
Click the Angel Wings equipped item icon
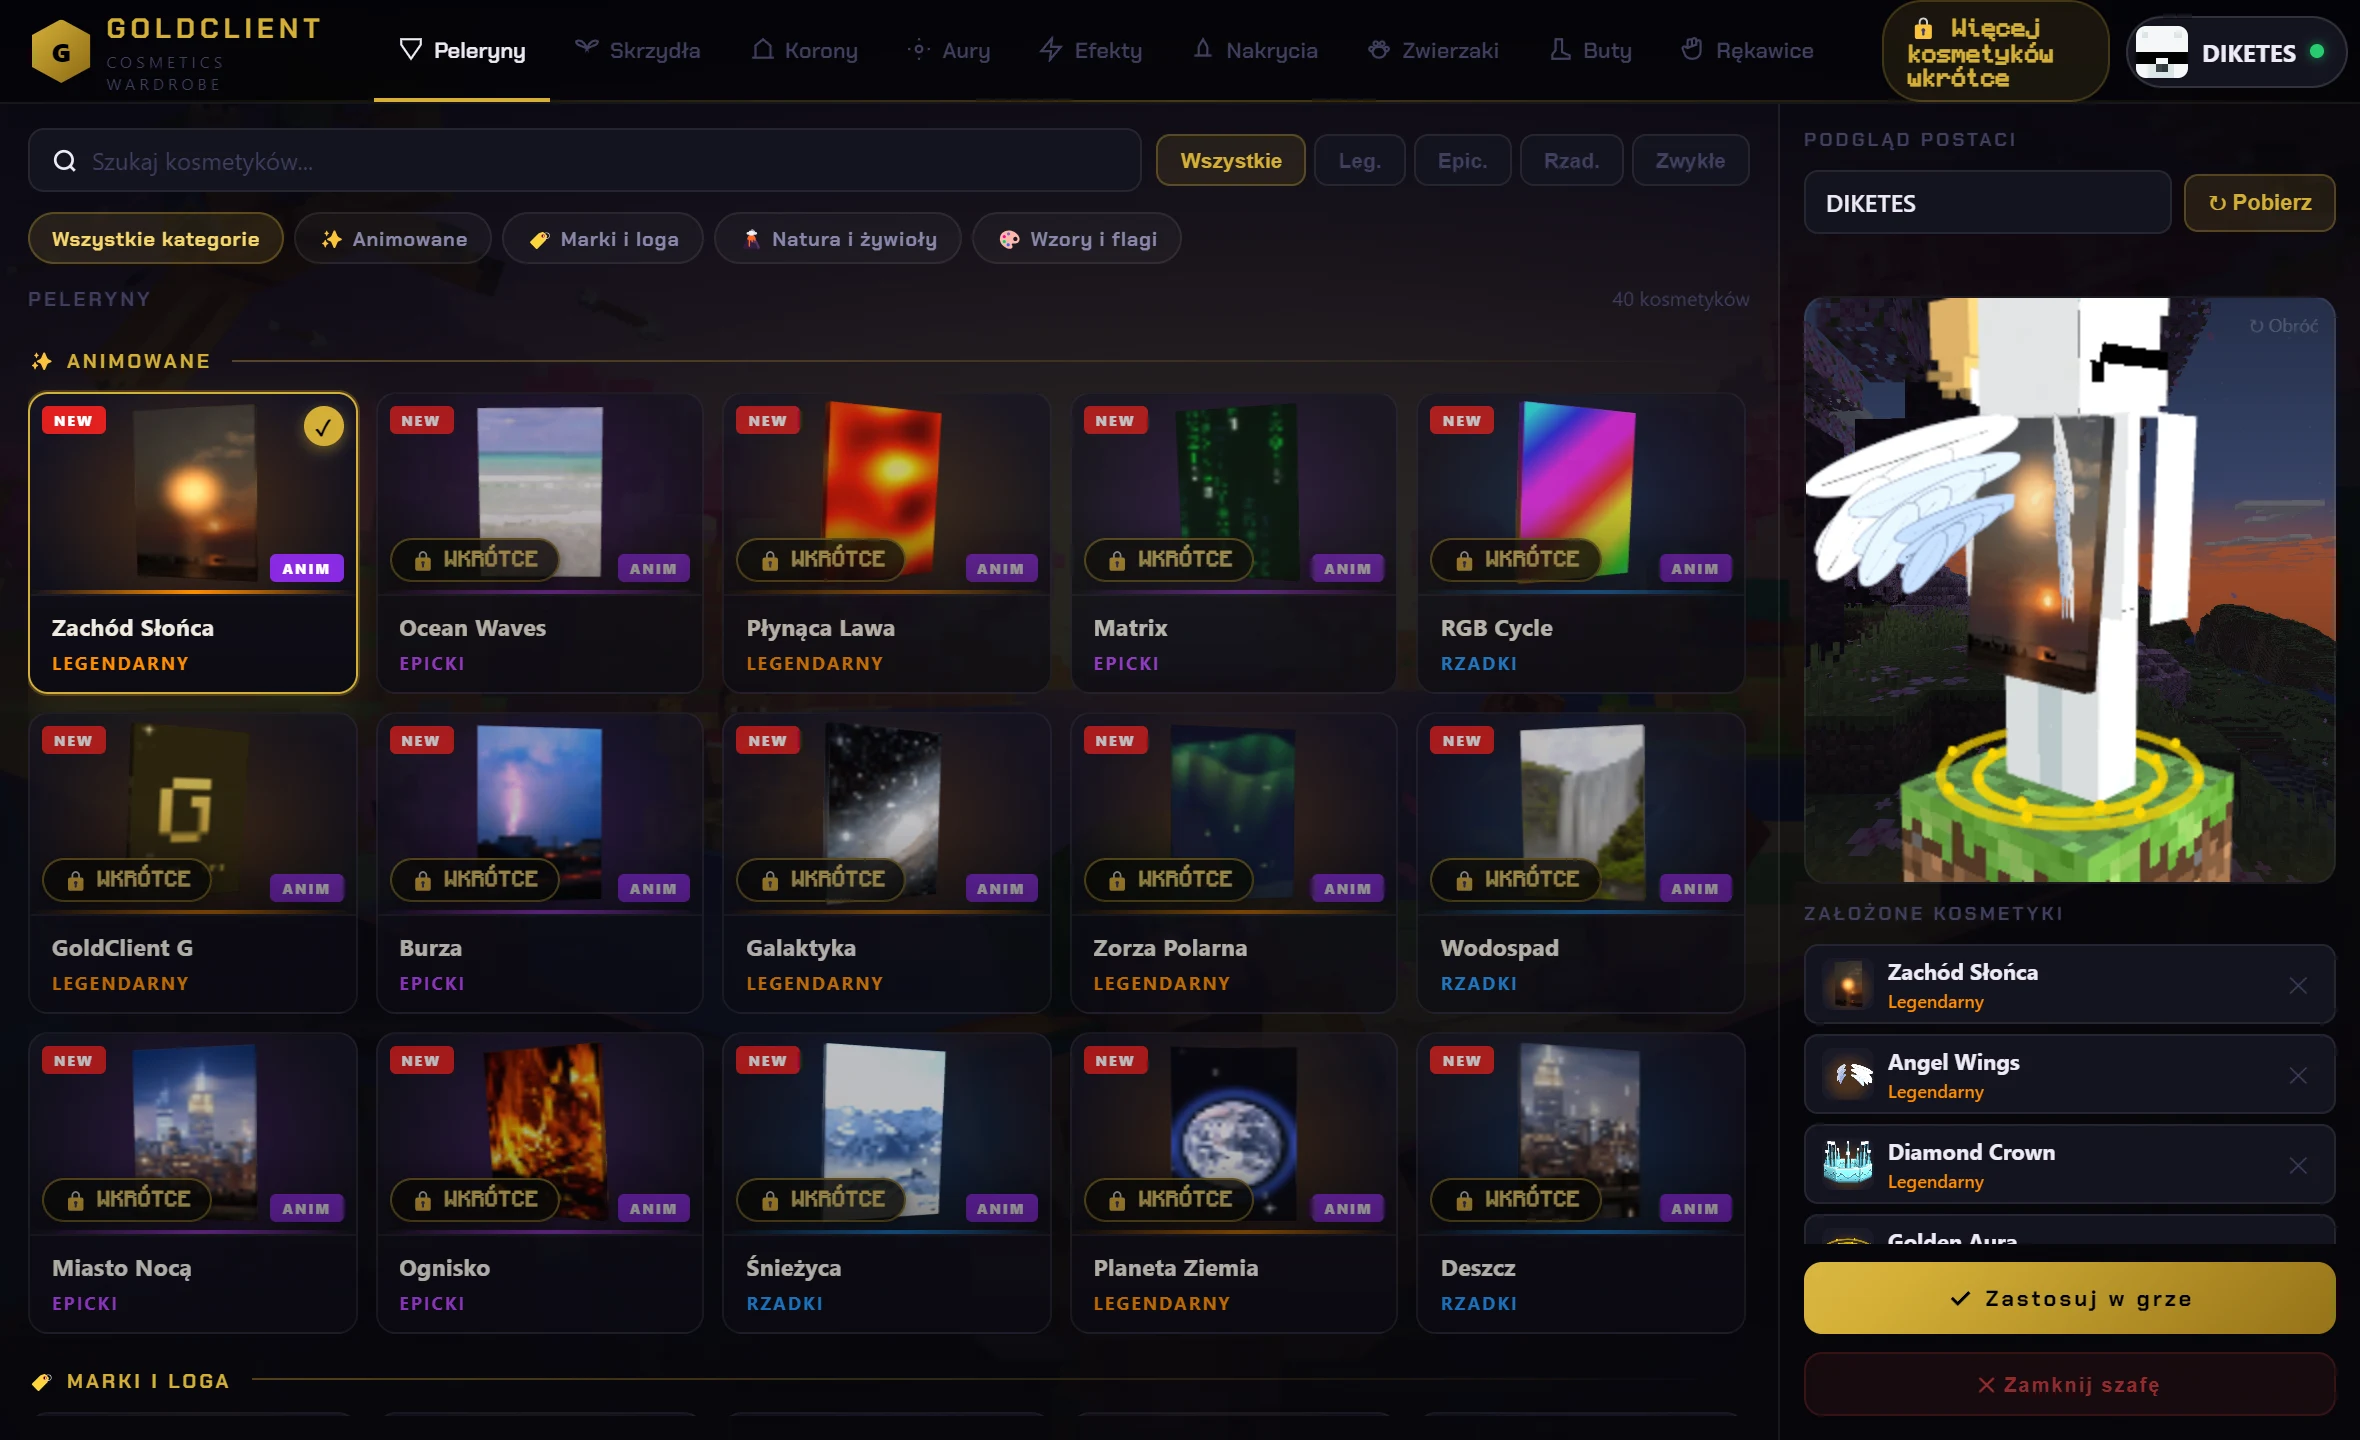[x=1848, y=1076]
